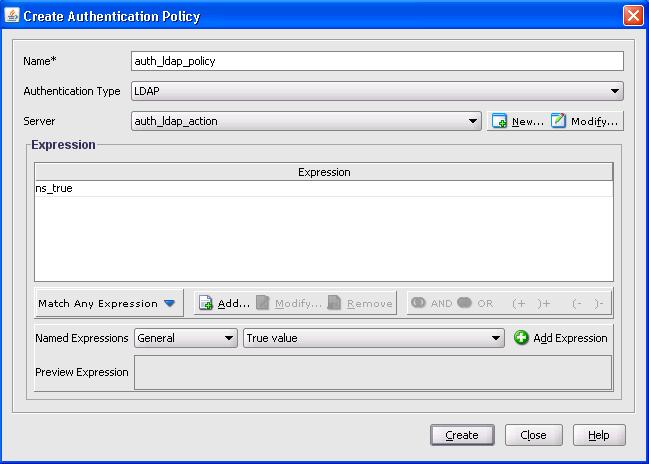Image resolution: width=649 pixels, height=464 pixels.
Task: Click the Java icon in title bar
Action: point(11,16)
